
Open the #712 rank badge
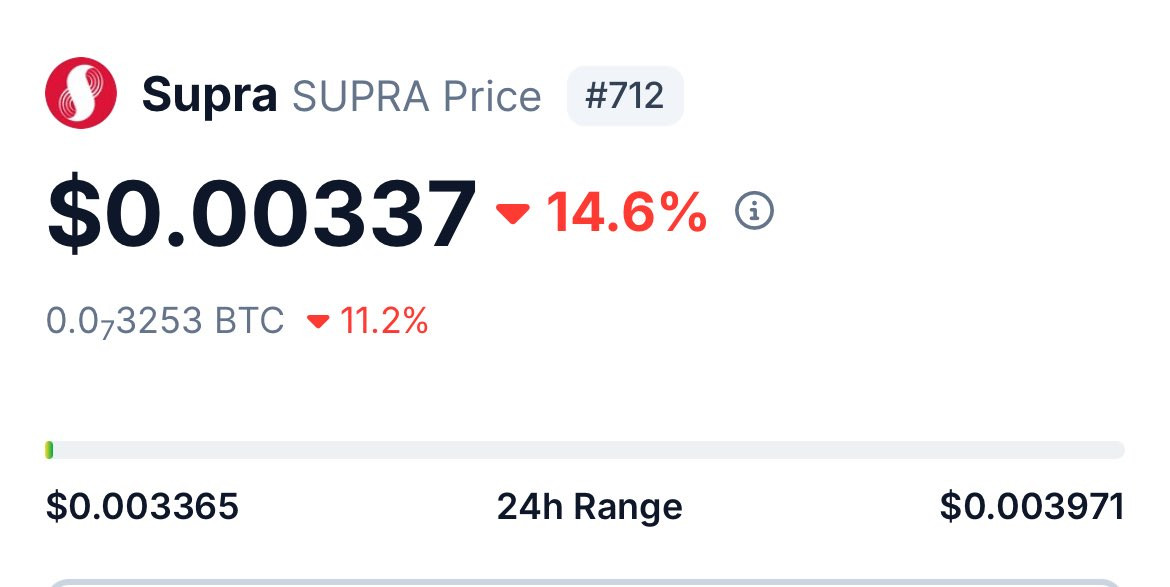(625, 95)
